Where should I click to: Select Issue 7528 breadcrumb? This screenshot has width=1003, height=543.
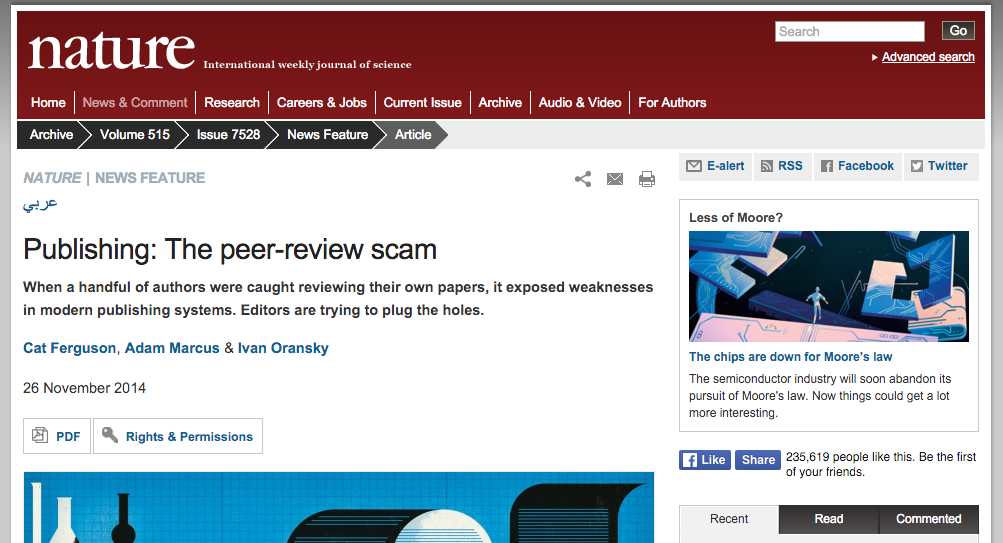228,134
